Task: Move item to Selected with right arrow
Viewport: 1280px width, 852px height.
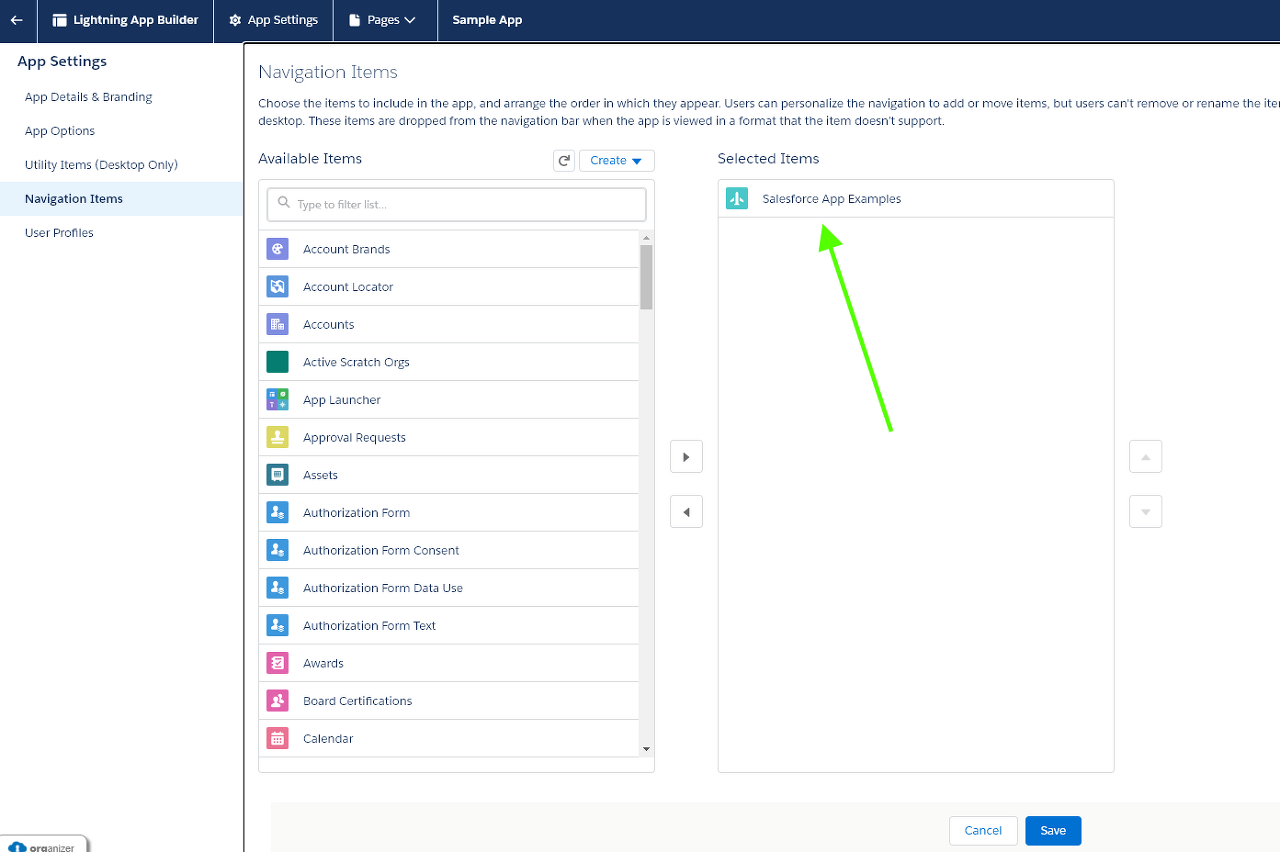Action: (x=686, y=456)
